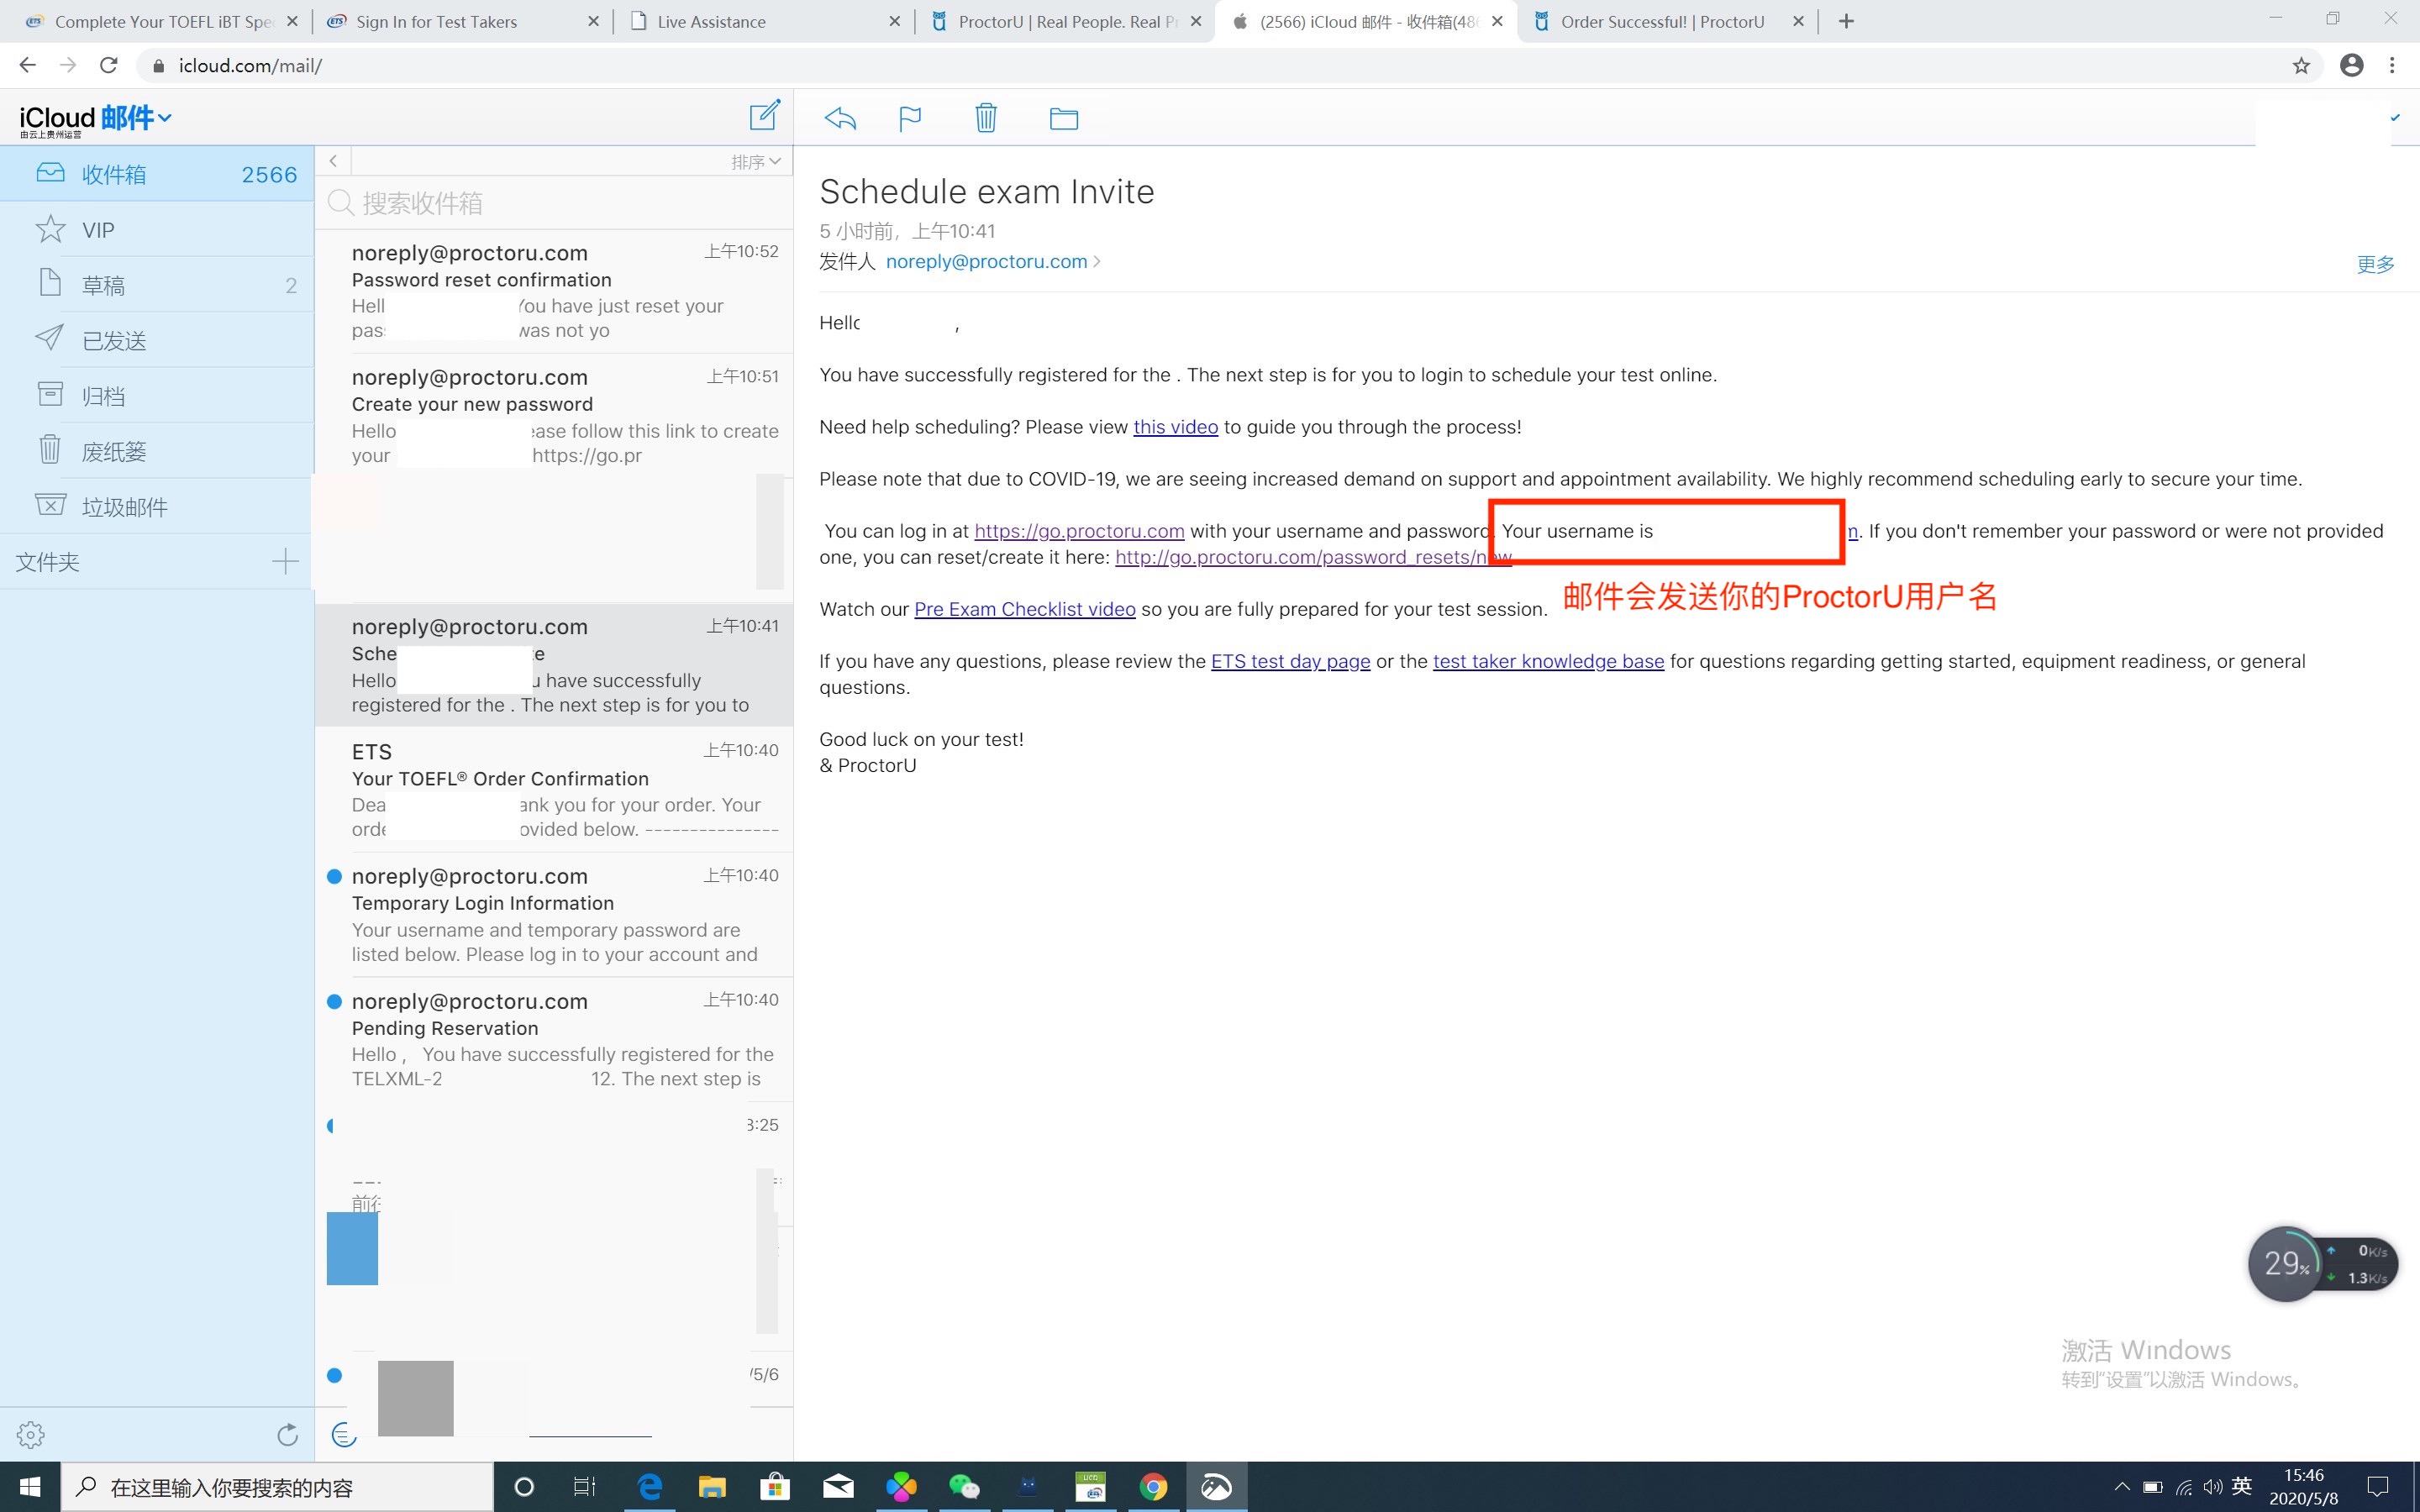
Task: Click the 搜索收件箱 search field
Action: tap(554, 203)
